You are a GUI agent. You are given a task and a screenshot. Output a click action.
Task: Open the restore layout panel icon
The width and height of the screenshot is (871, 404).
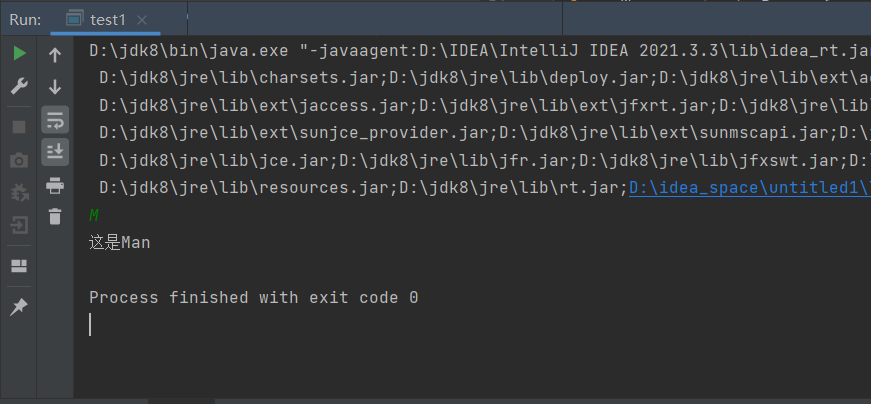point(19,266)
